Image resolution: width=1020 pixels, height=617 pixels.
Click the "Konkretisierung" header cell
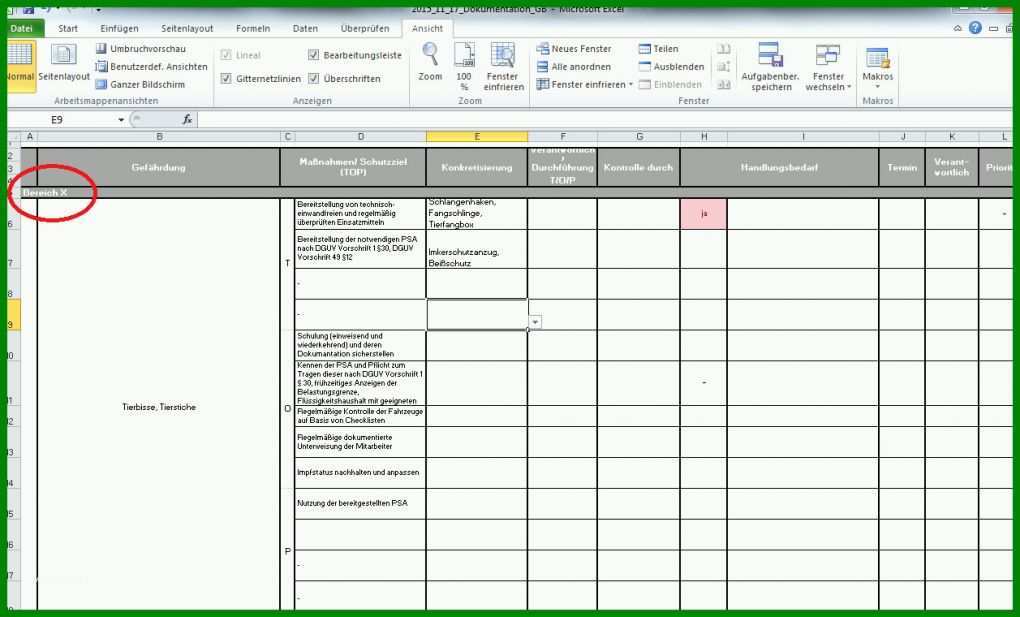click(477, 167)
